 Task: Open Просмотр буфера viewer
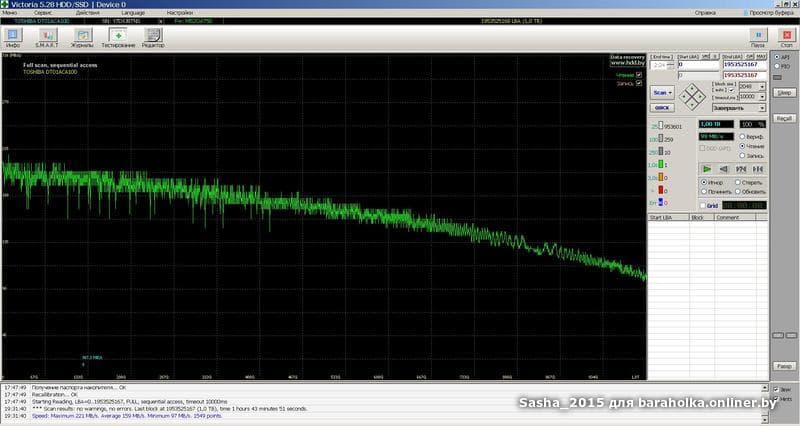click(771, 13)
